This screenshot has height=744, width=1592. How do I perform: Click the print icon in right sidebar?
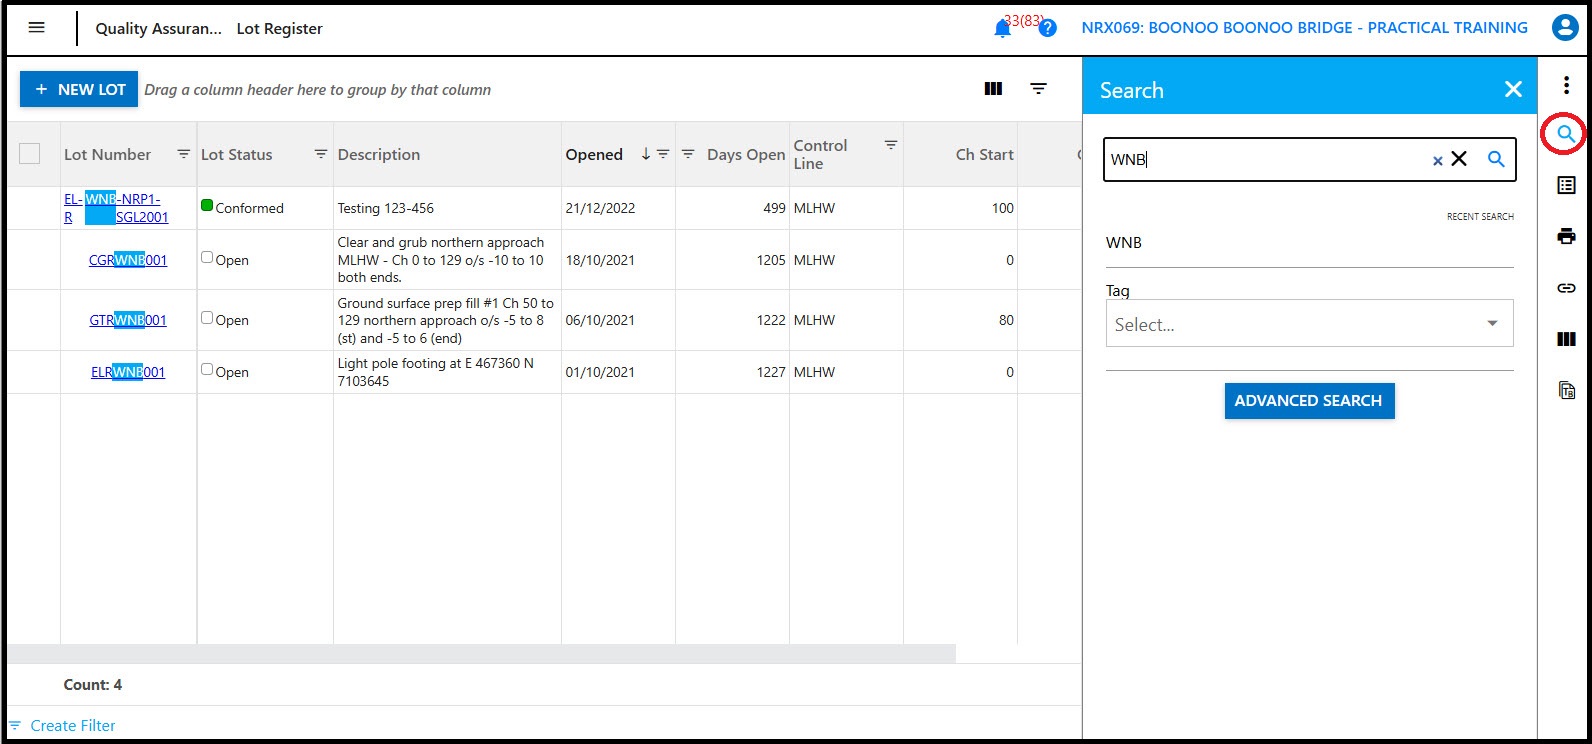click(x=1566, y=237)
